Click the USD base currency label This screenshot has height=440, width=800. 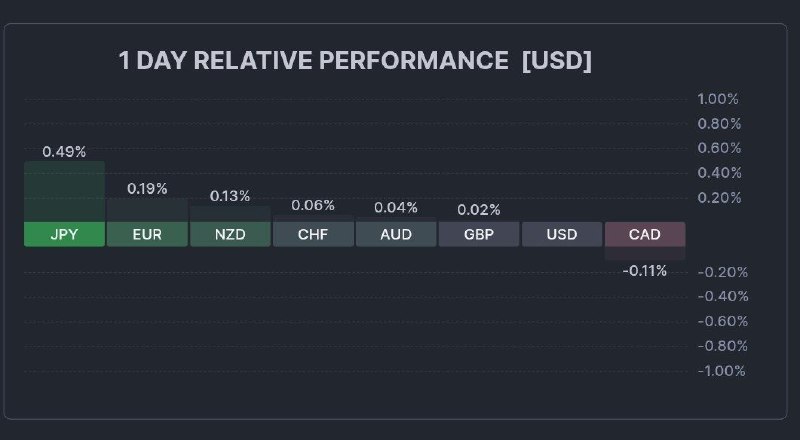(x=562, y=235)
